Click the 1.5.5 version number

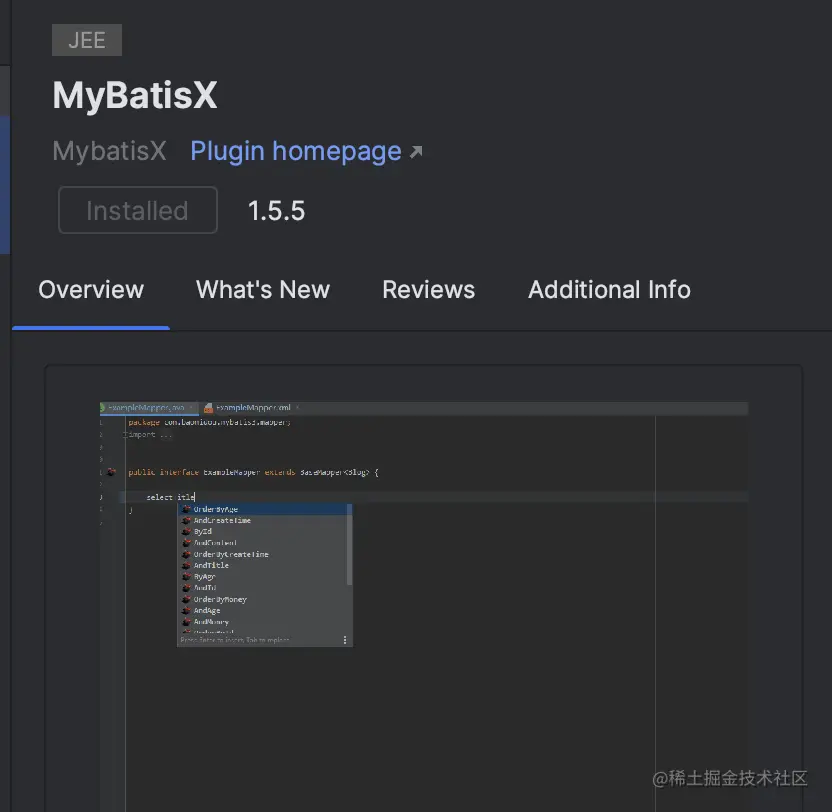point(276,211)
